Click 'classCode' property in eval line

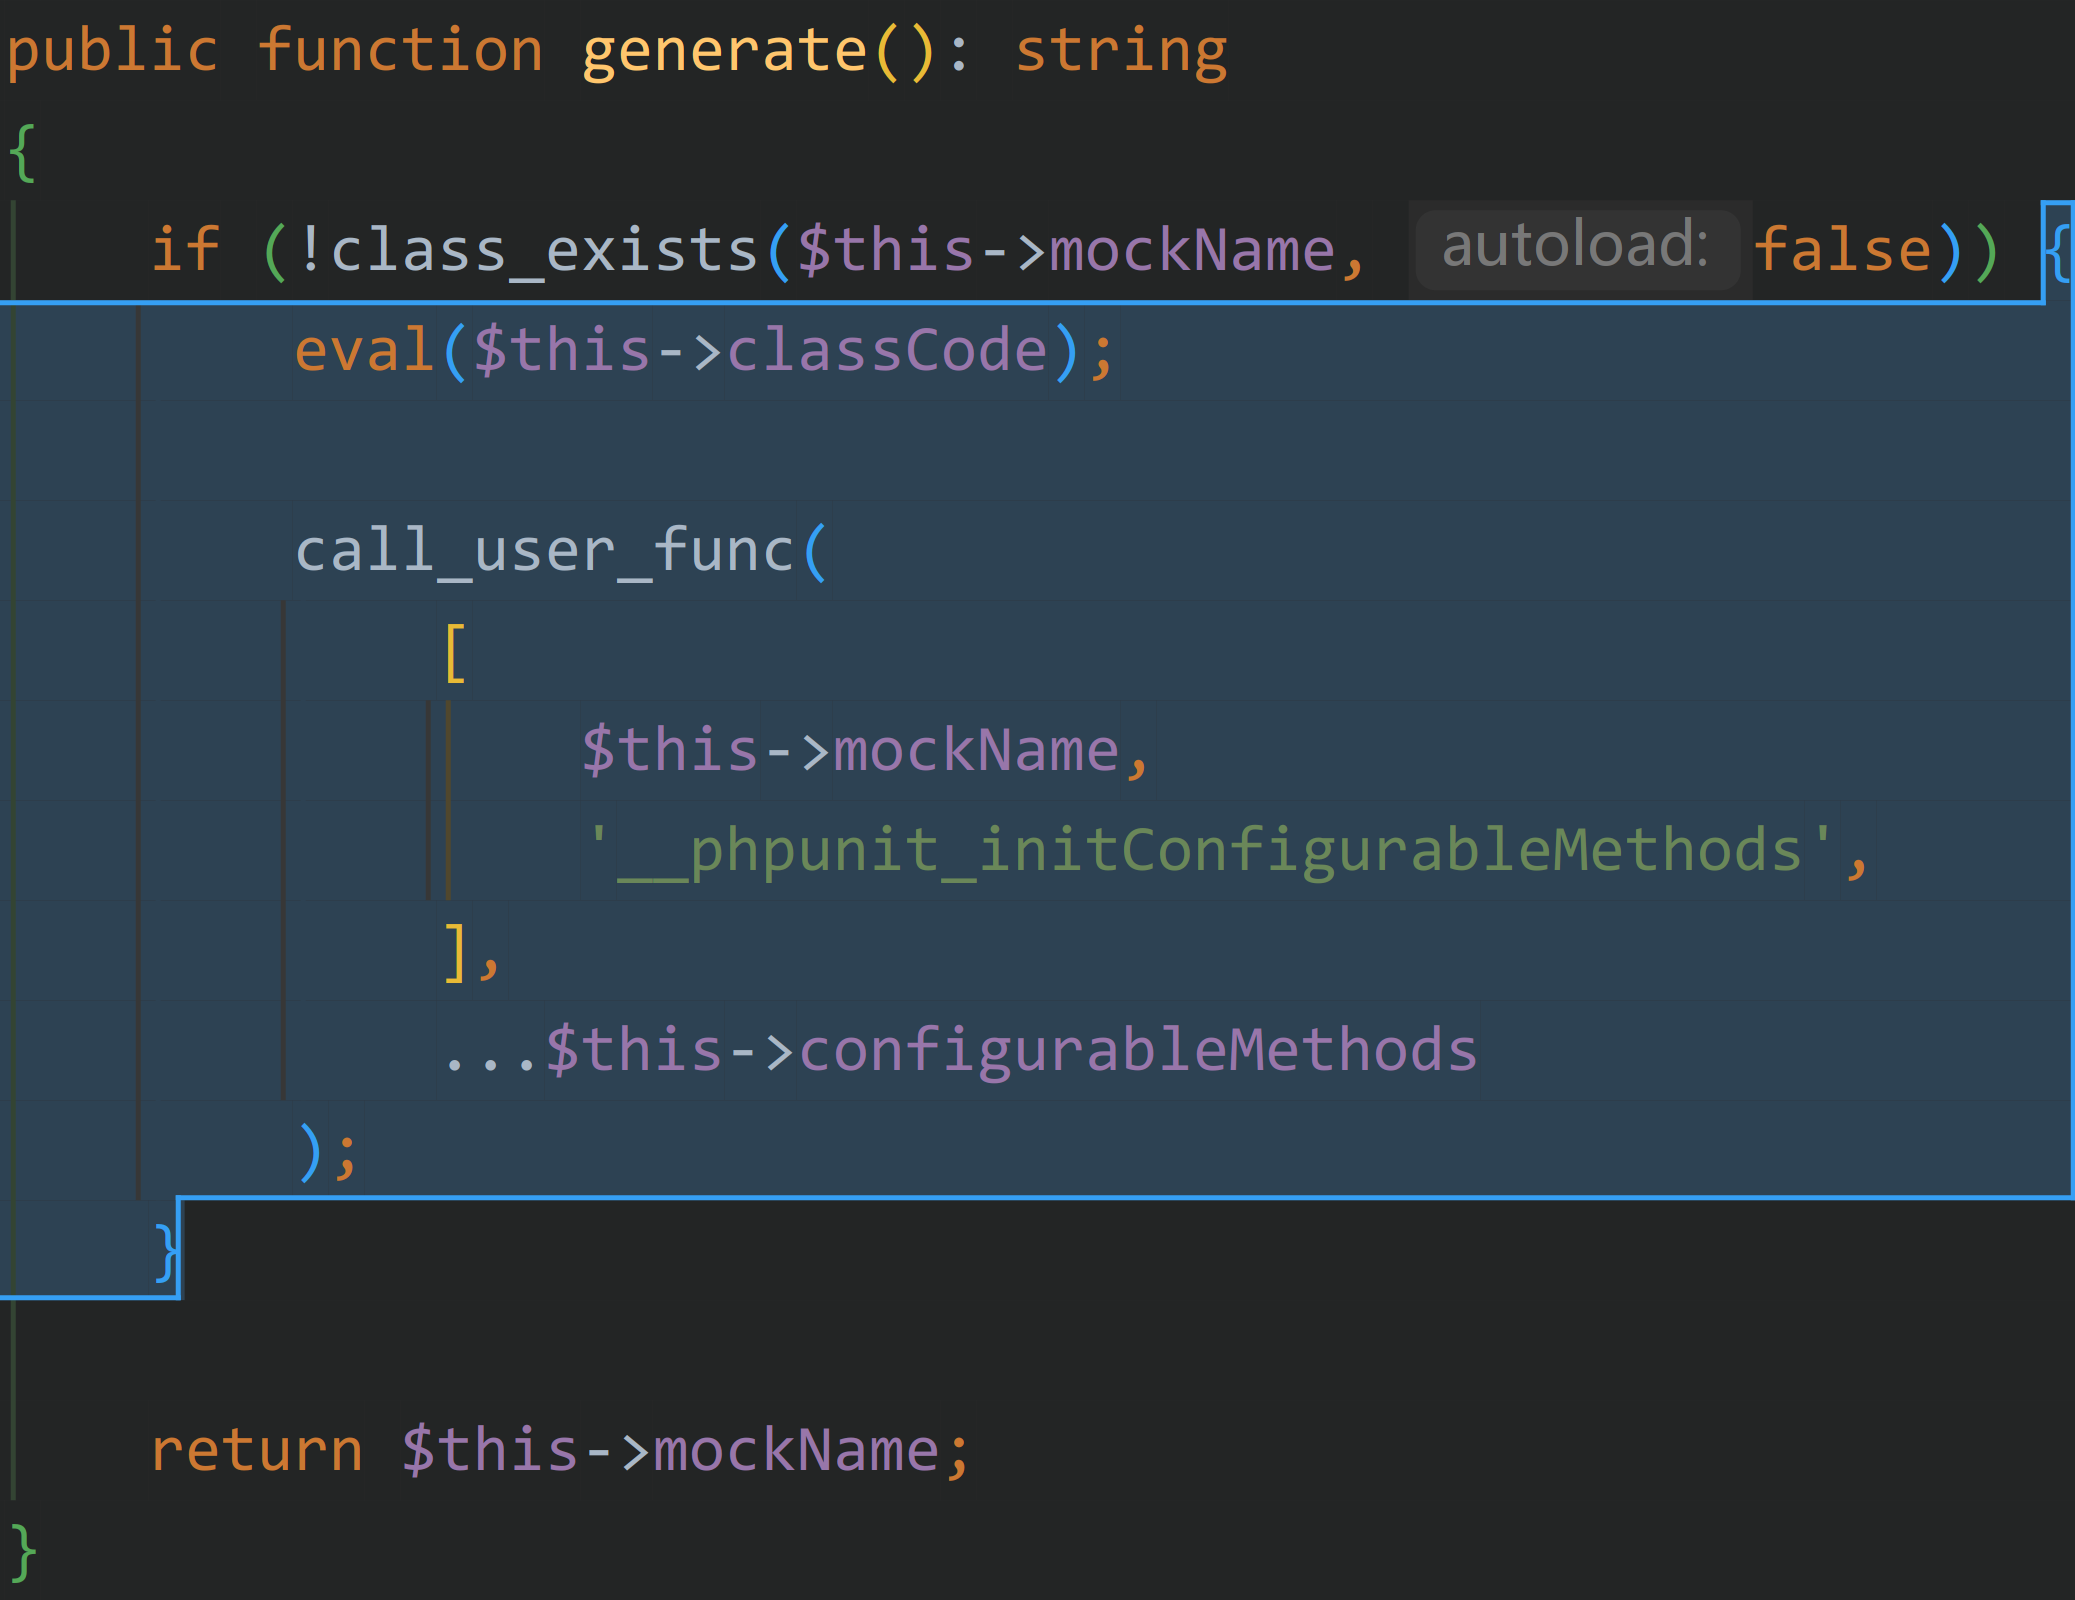click(887, 351)
